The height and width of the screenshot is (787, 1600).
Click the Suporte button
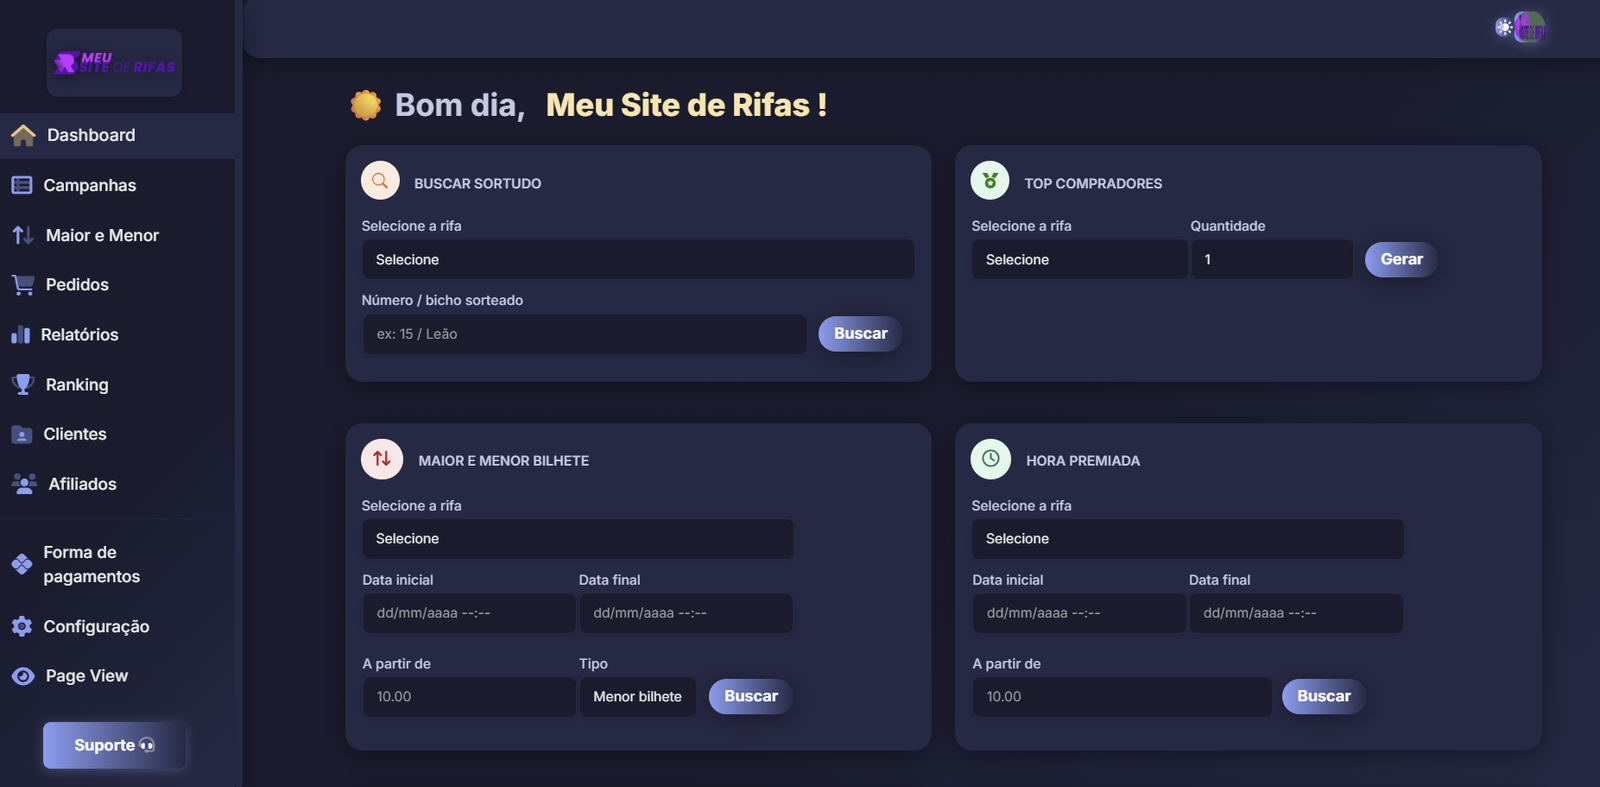114,745
